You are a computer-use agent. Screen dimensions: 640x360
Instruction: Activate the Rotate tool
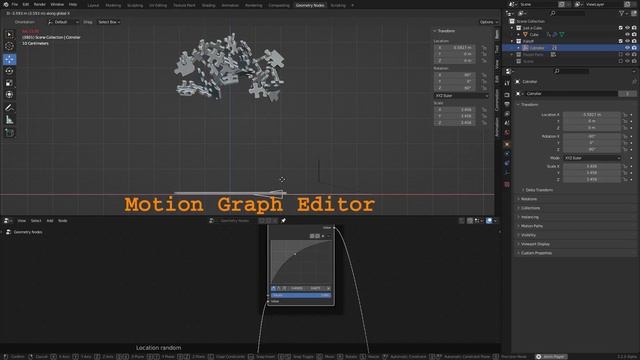(x=9, y=71)
